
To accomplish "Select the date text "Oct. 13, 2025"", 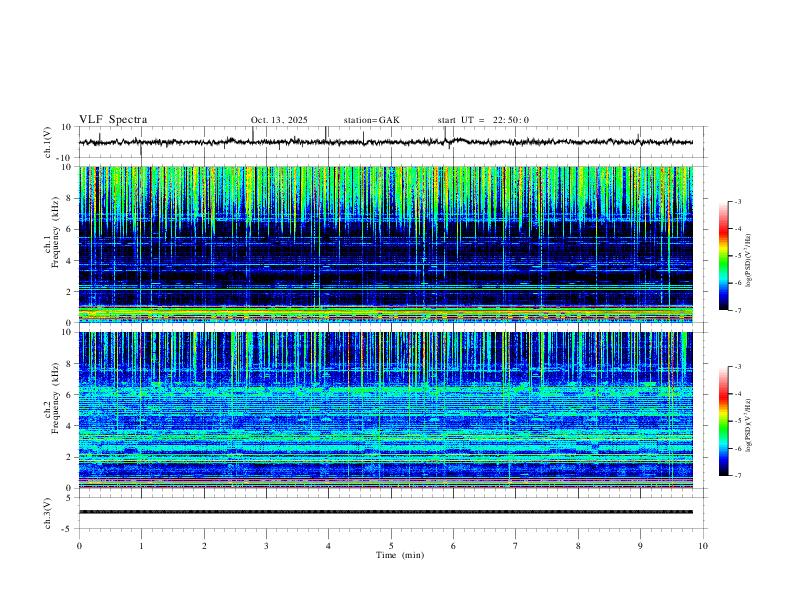I will 279,120.
